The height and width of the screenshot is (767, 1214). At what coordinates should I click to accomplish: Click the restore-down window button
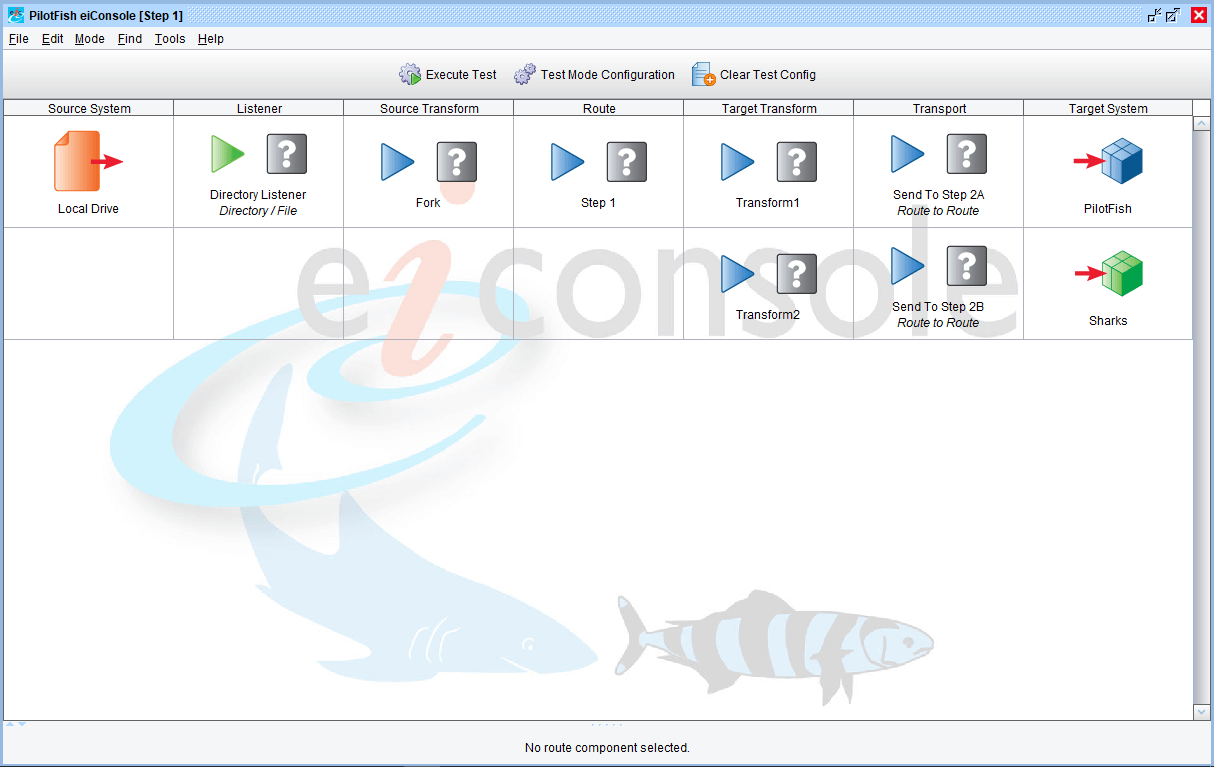coord(1155,15)
